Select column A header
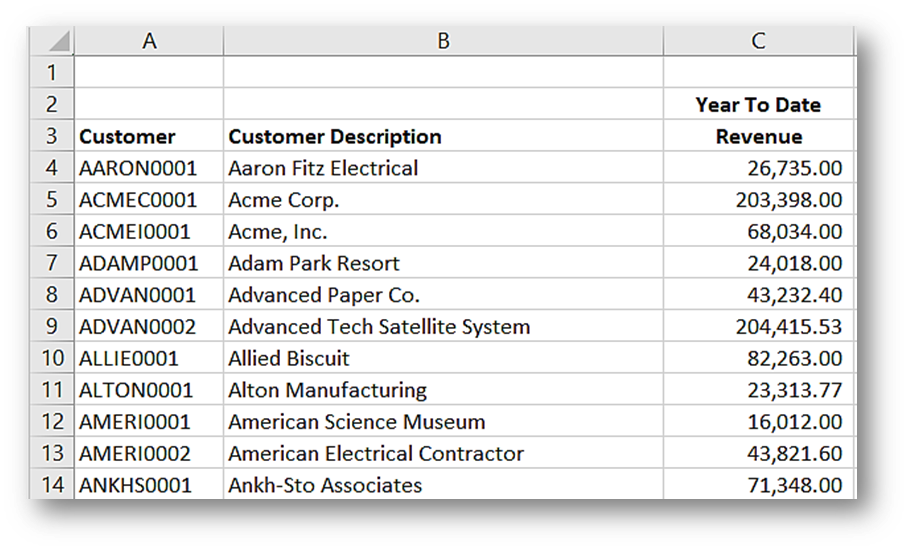 (149, 41)
